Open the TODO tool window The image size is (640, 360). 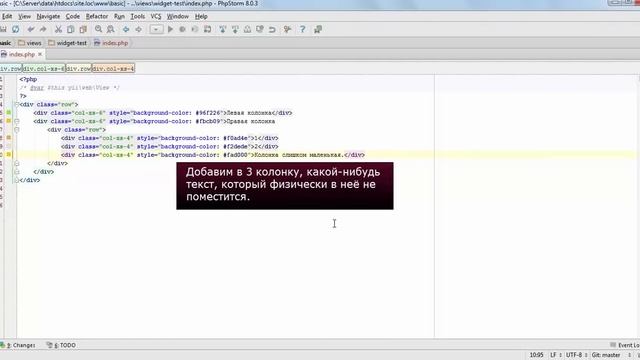[61, 345]
